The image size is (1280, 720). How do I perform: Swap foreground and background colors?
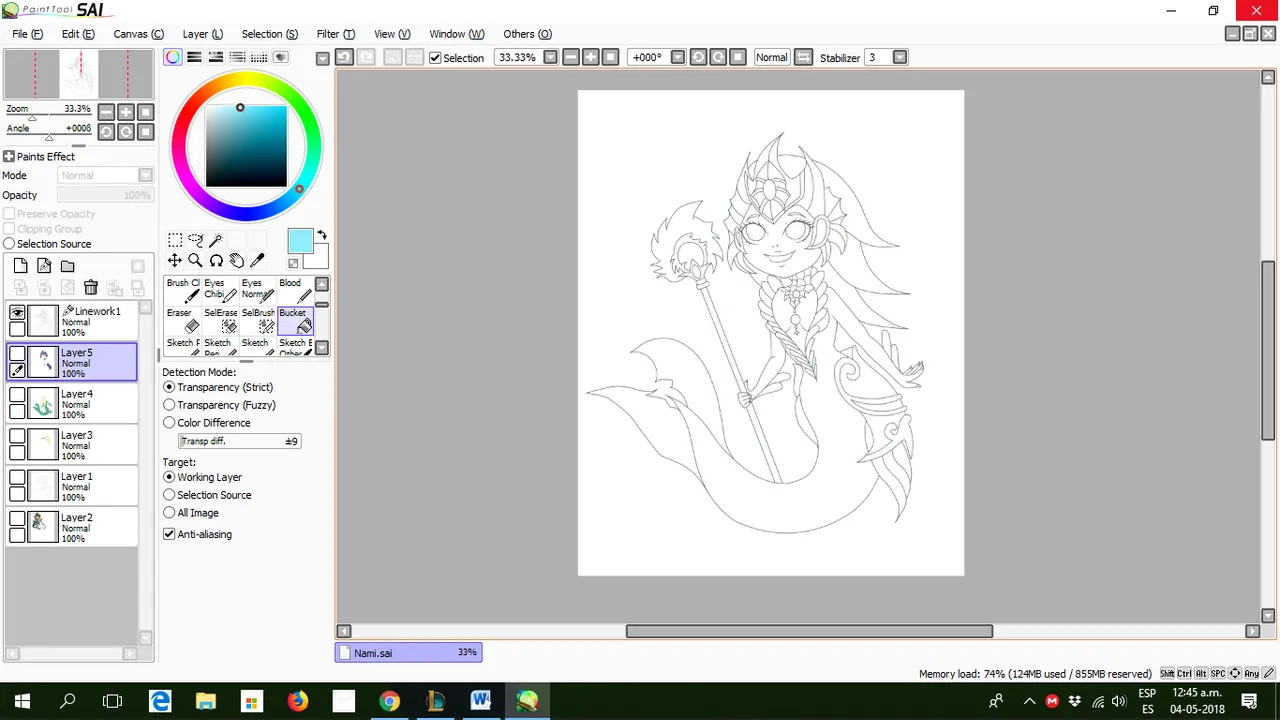point(322,235)
